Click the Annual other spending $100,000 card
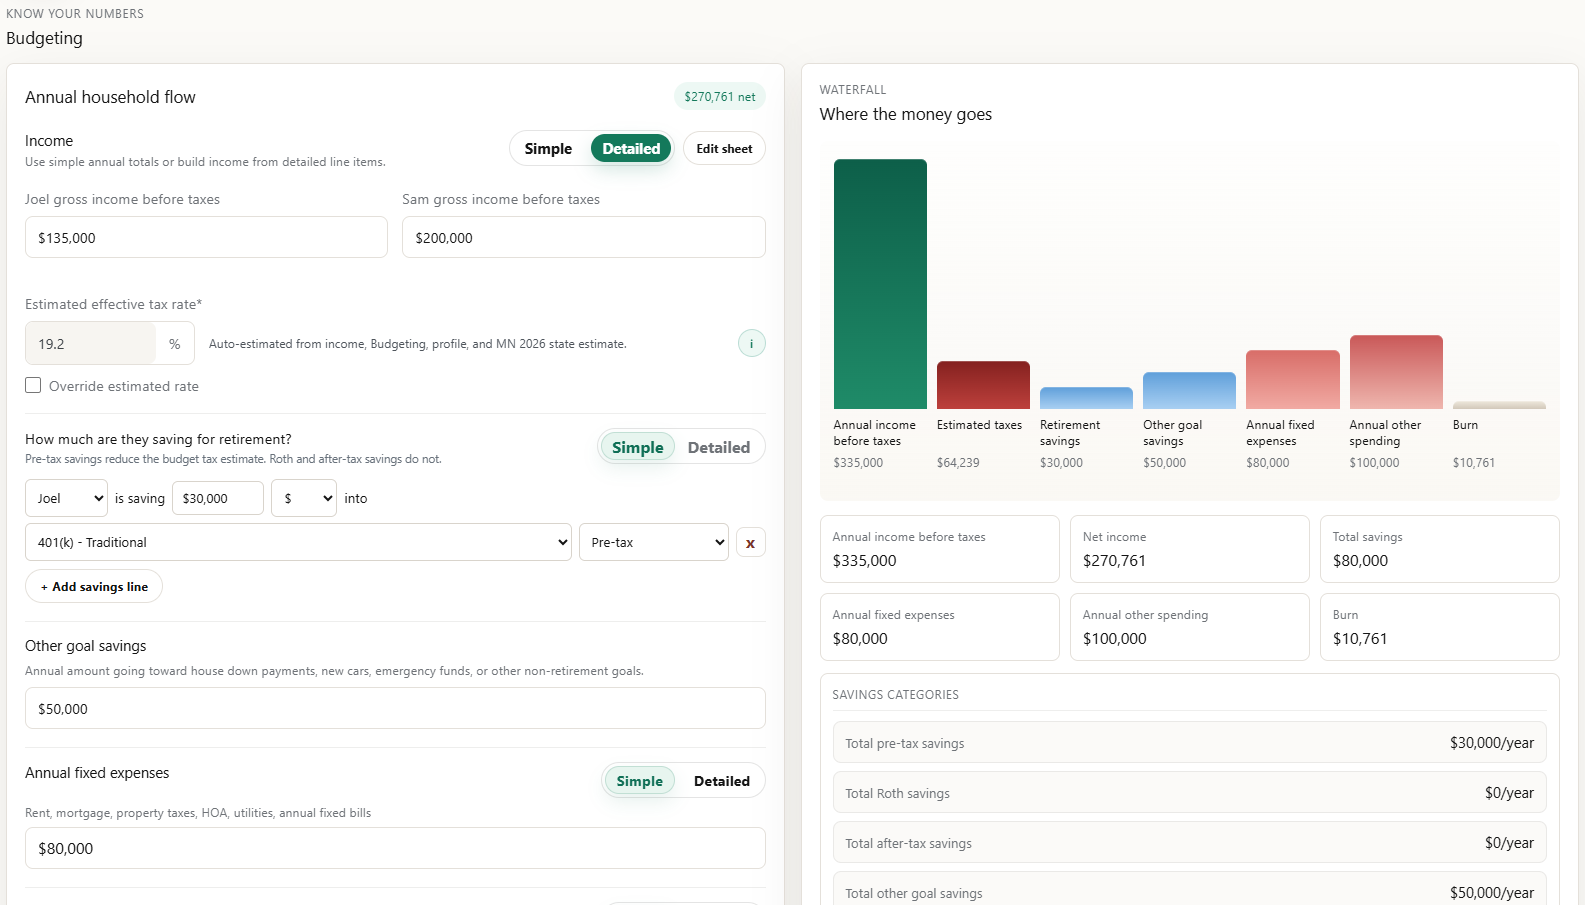 point(1189,627)
